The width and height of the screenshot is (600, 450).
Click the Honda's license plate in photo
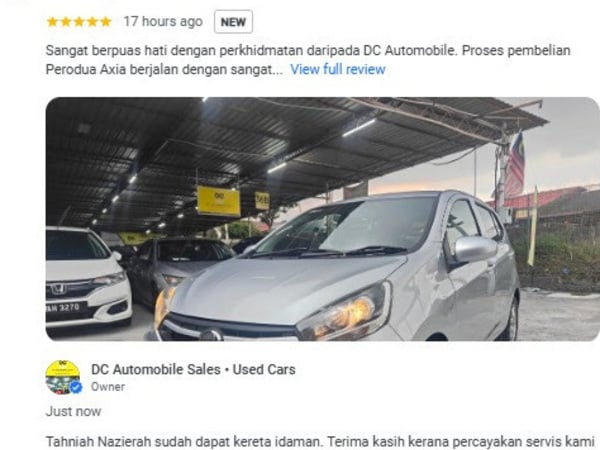[x=64, y=308]
